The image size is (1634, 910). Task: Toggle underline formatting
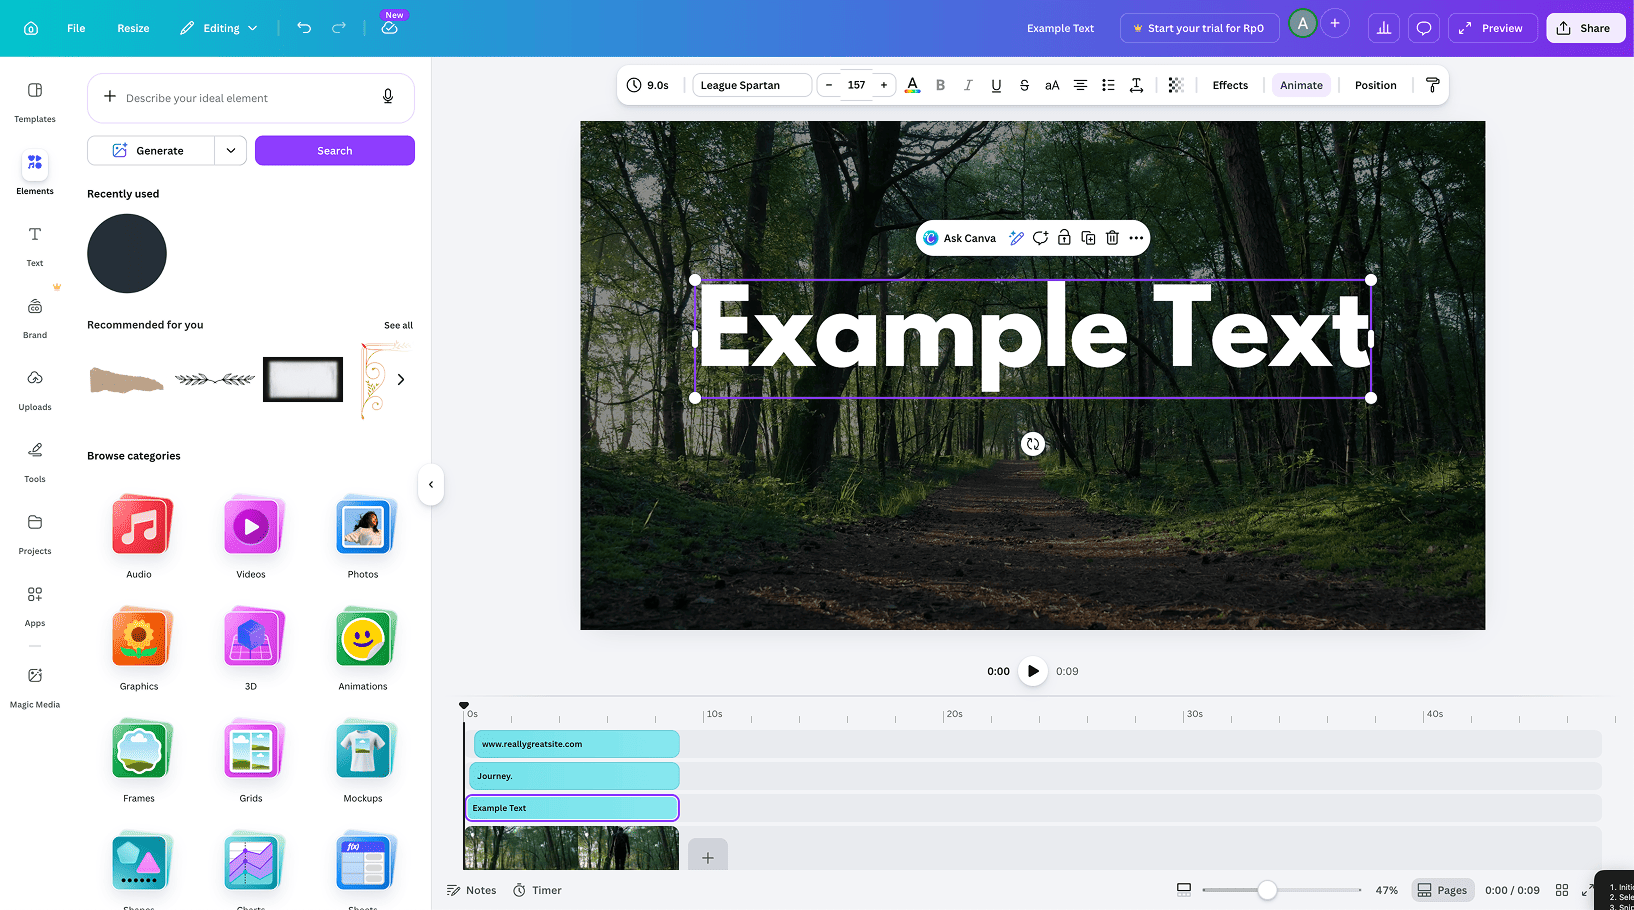(x=996, y=85)
